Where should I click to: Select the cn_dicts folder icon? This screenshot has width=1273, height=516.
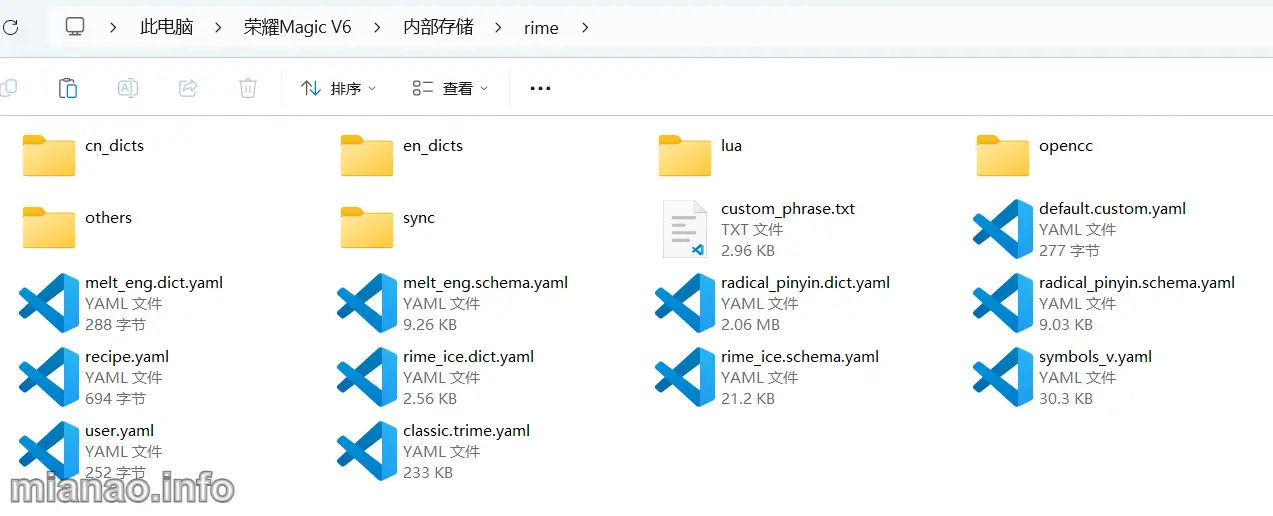point(49,155)
